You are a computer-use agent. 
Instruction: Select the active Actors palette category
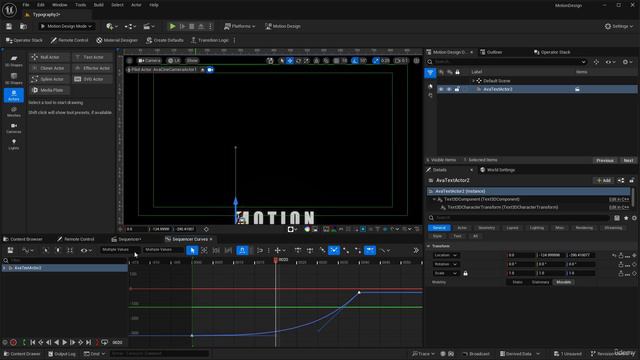point(14,95)
